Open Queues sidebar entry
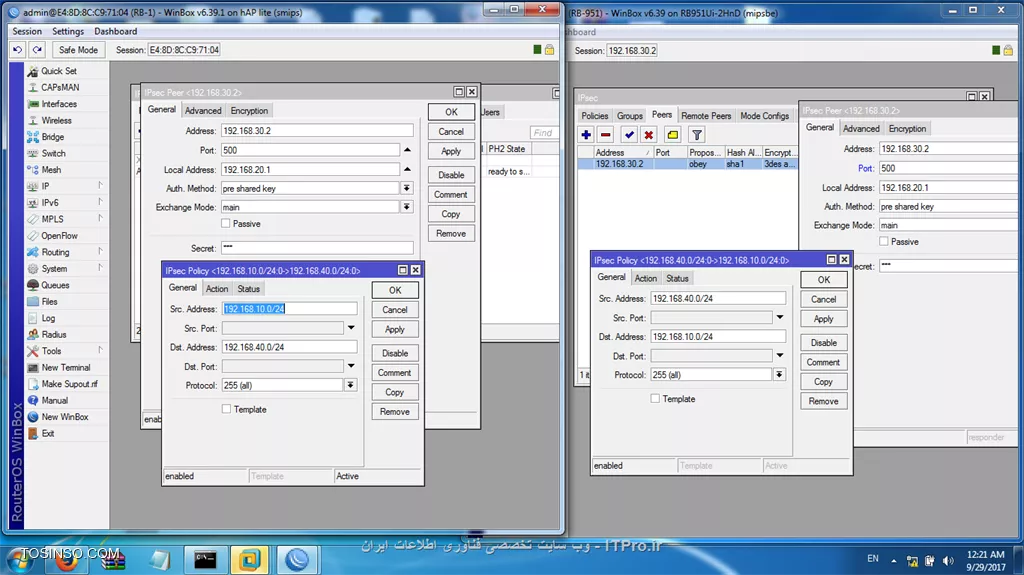This screenshot has width=1024, height=575. [55, 285]
